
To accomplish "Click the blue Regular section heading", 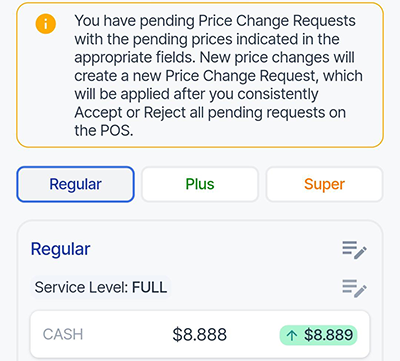I will [60, 249].
